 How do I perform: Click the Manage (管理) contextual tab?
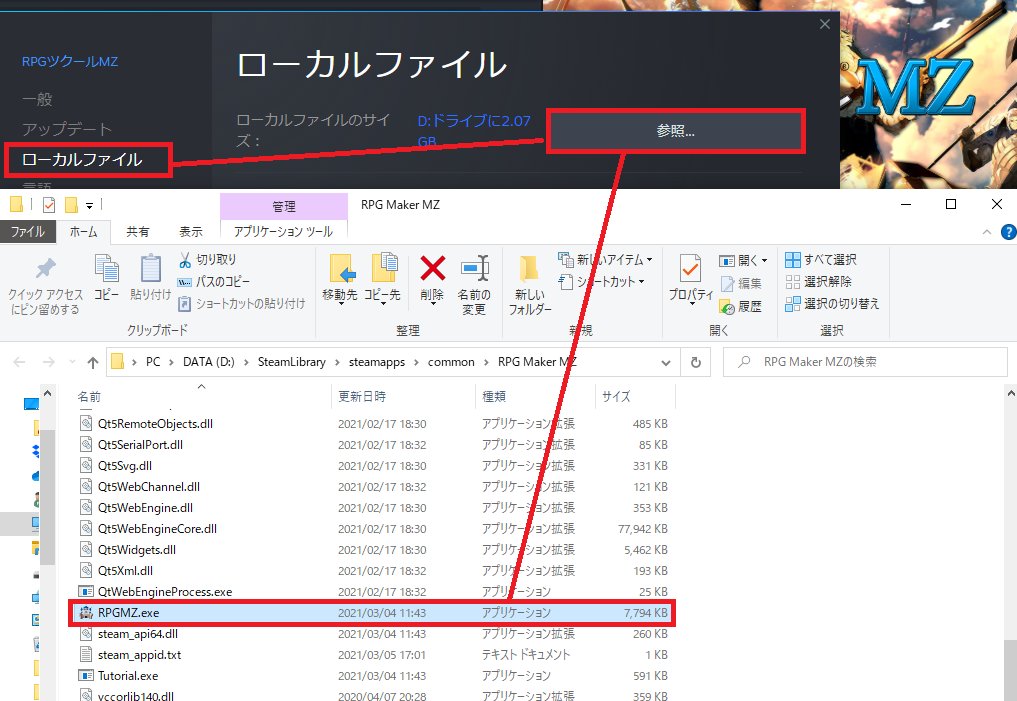283,206
